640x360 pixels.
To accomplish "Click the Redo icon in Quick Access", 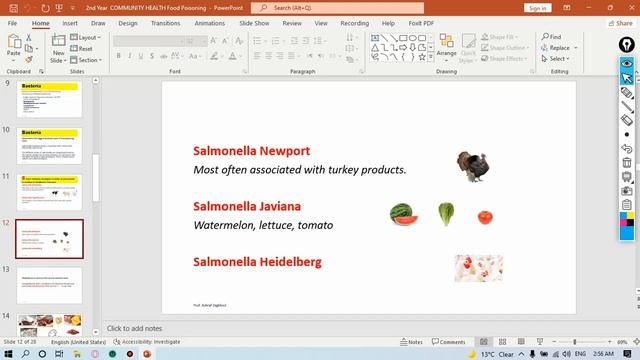I will pyautogui.click(x=45, y=8).
